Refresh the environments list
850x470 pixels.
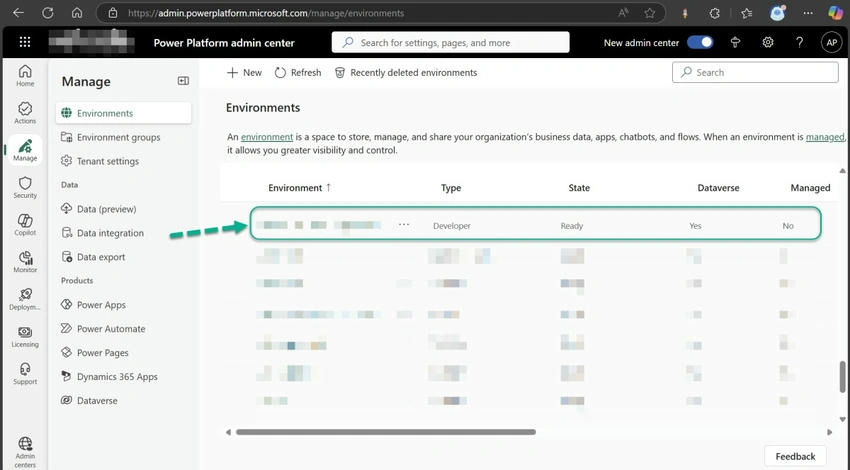click(298, 73)
